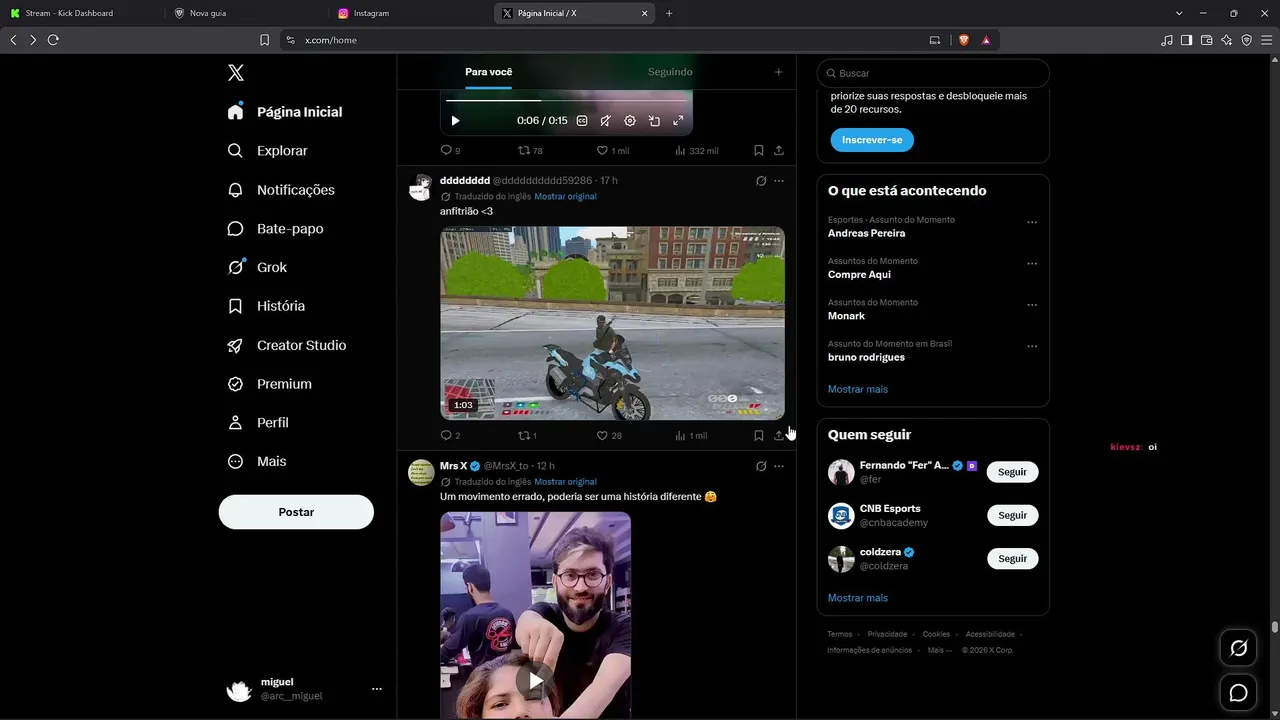Open Creator Studio
The width and height of the screenshot is (1280, 720).
(286, 345)
